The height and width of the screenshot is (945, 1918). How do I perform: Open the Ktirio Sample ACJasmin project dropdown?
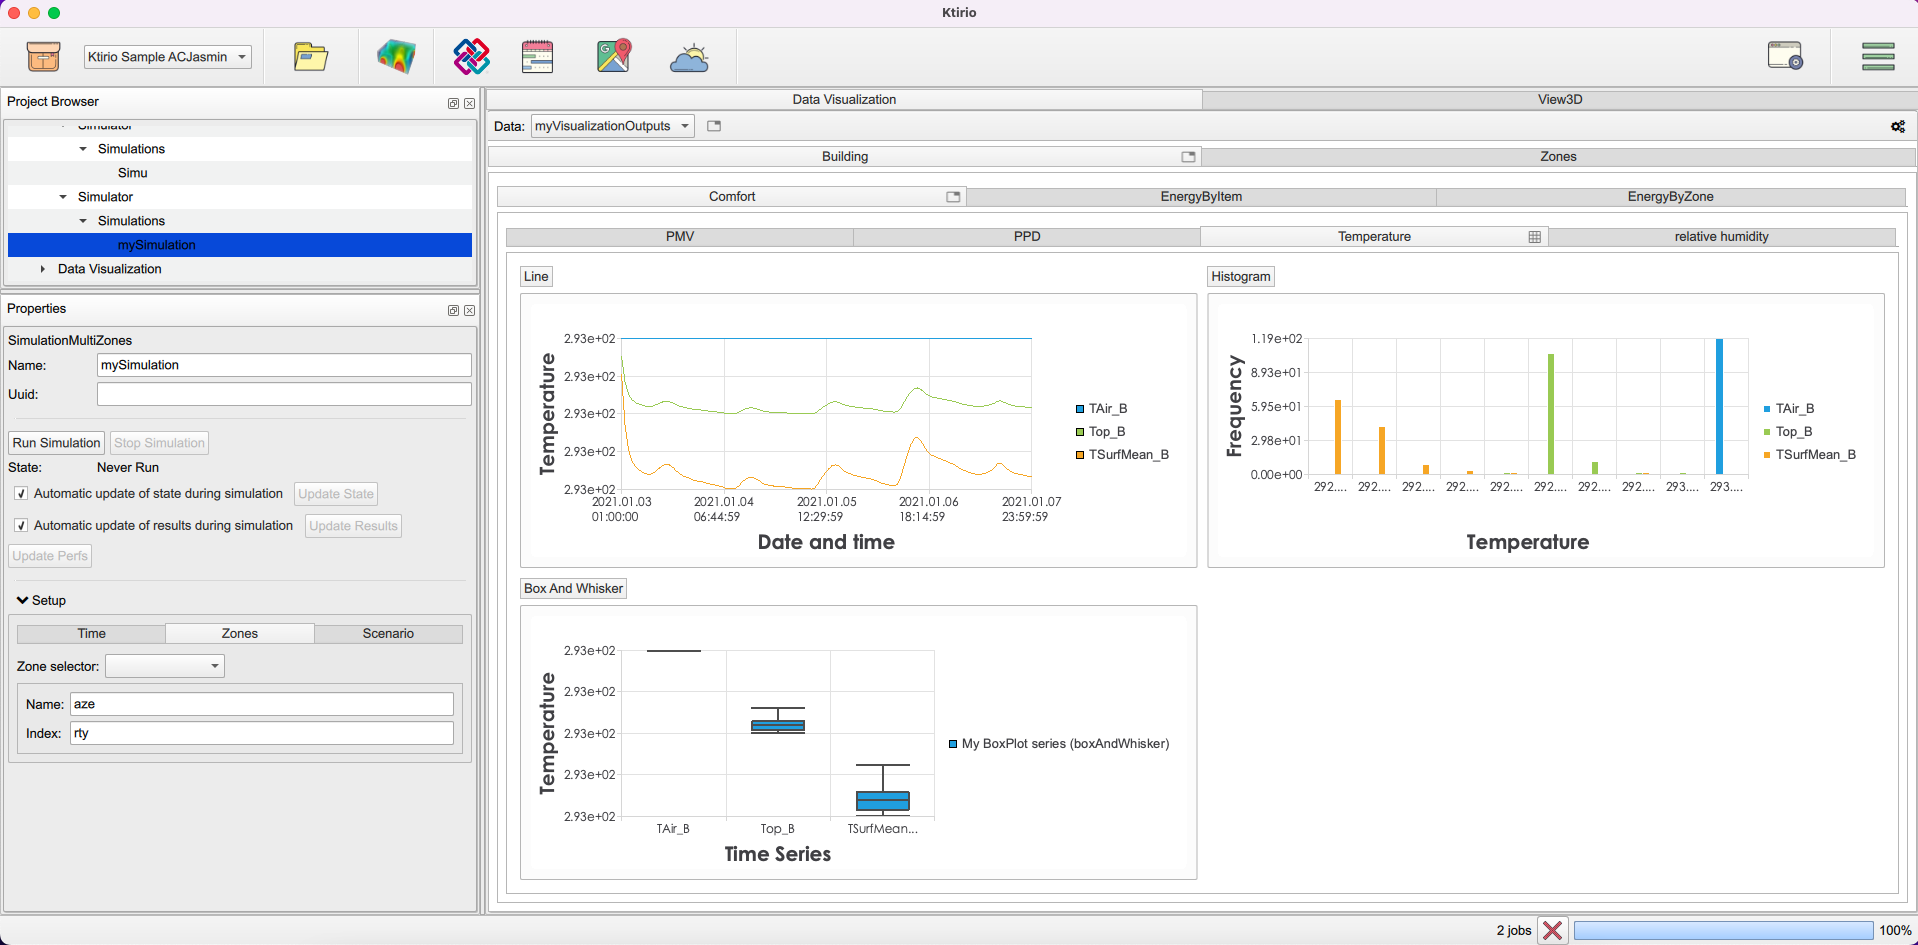(167, 57)
